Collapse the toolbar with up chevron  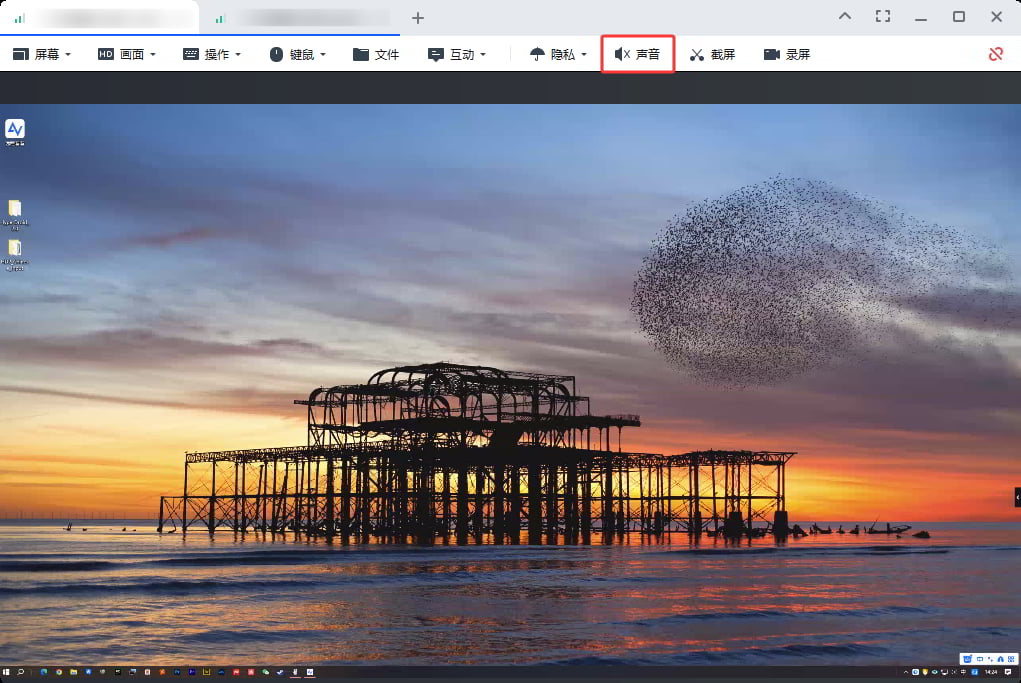click(845, 16)
